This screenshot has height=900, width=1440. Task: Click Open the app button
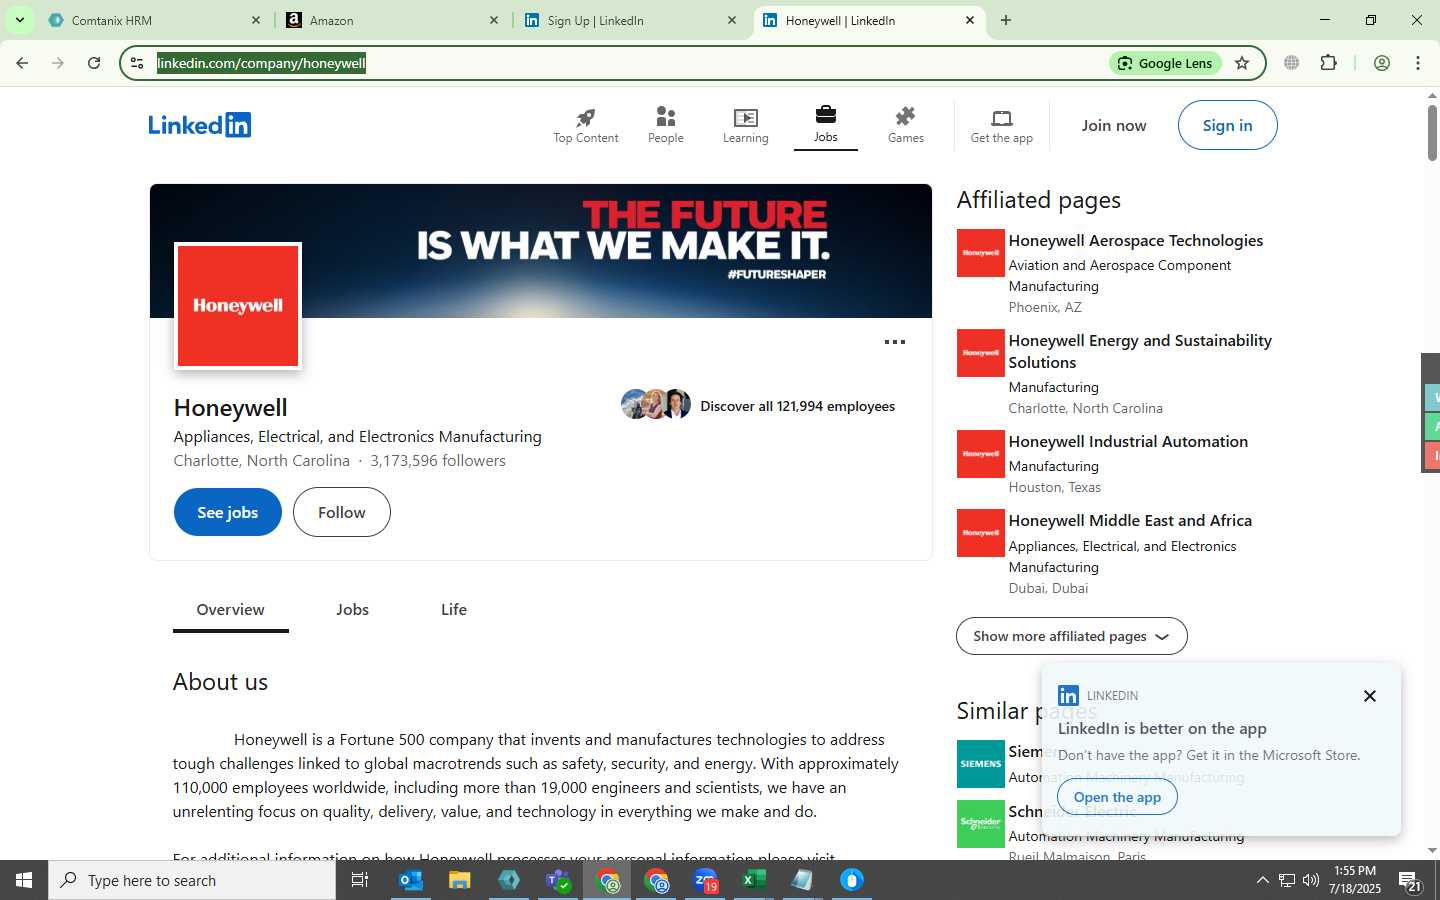1117,797
